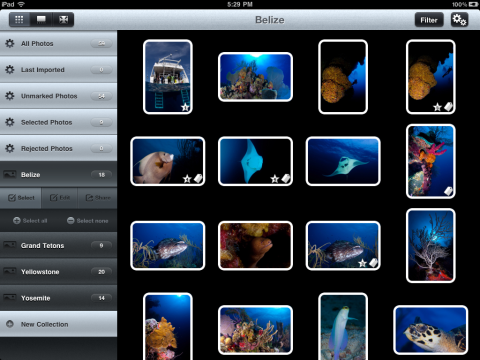Click the Yellowstone collection icon

click(x=10, y=271)
